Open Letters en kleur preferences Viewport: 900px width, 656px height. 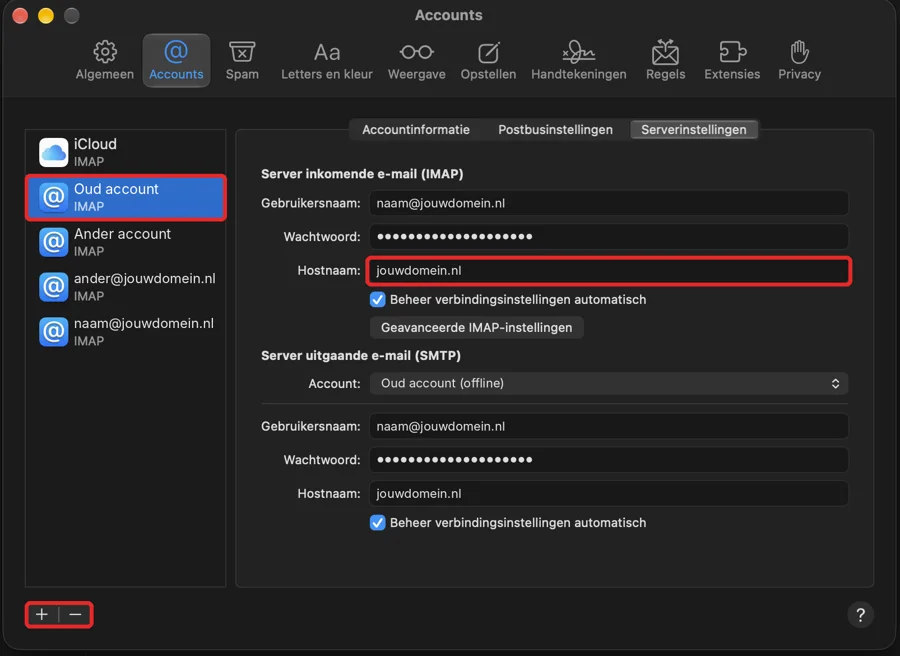click(327, 60)
